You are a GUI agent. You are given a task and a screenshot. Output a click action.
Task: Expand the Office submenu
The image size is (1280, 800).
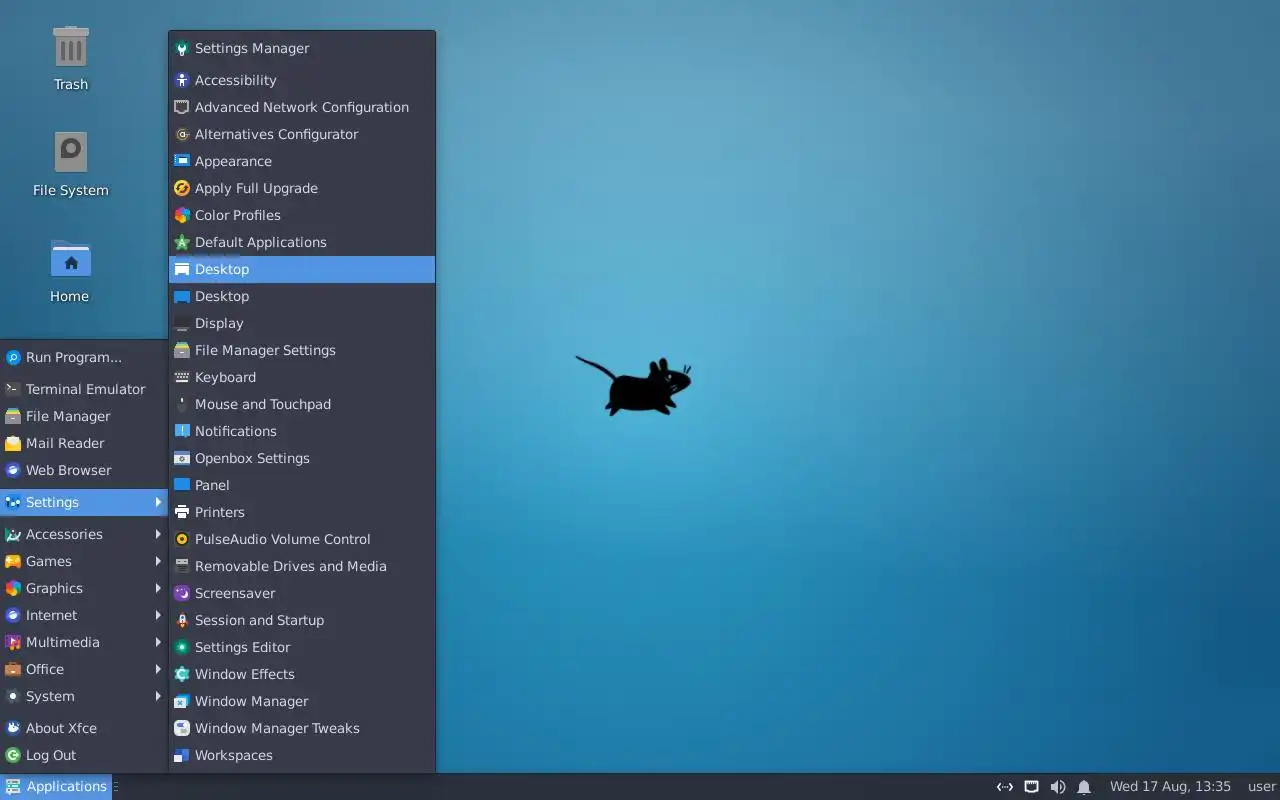click(x=84, y=669)
